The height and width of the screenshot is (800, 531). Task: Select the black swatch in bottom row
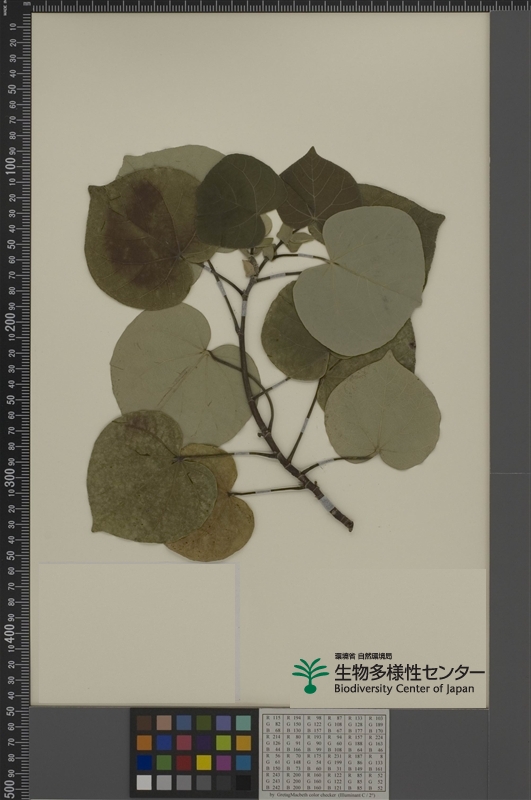243,782
